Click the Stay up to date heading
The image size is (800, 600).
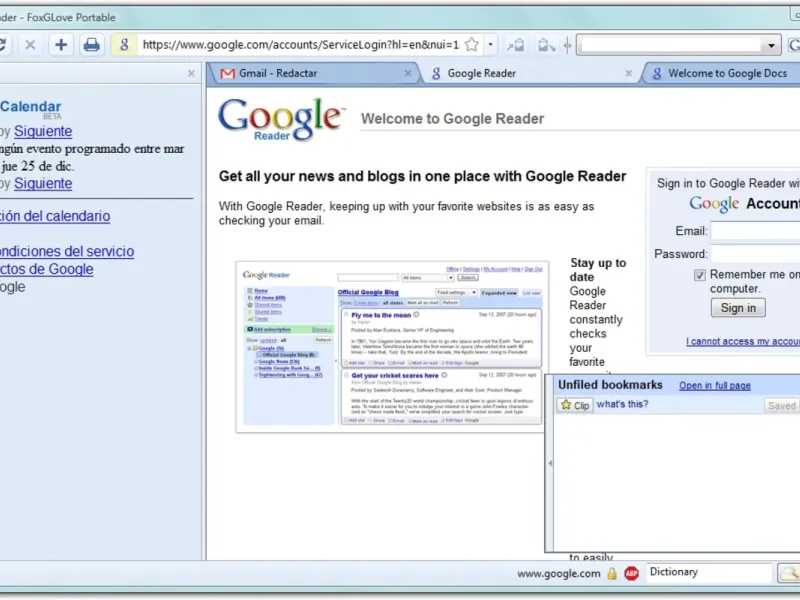coord(598,270)
